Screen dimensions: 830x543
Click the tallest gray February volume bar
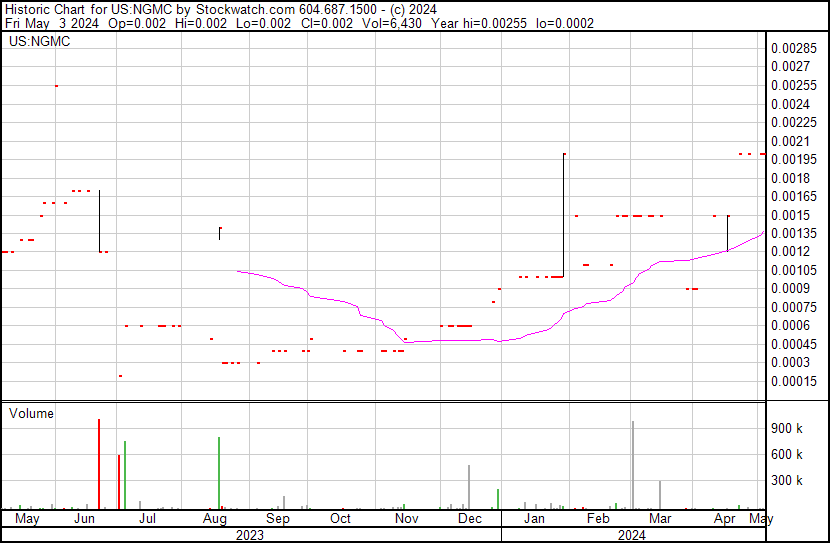[633, 465]
